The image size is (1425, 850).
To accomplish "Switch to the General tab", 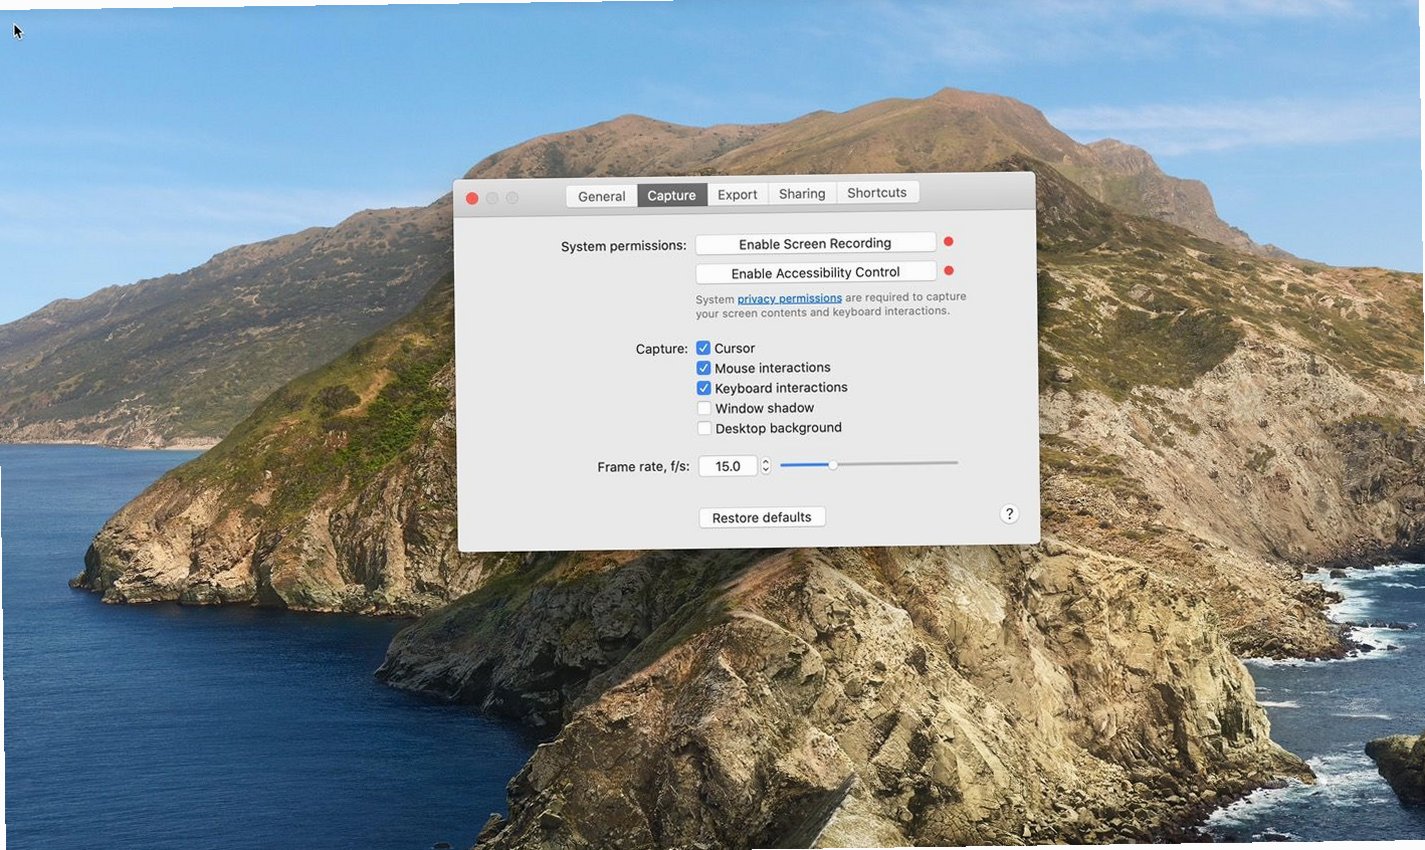I will point(601,196).
